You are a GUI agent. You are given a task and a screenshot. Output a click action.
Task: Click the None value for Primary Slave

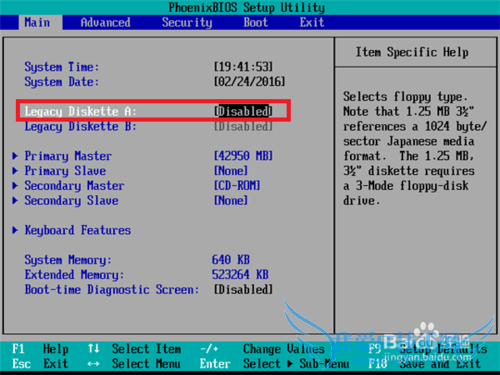[x=231, y=171]
